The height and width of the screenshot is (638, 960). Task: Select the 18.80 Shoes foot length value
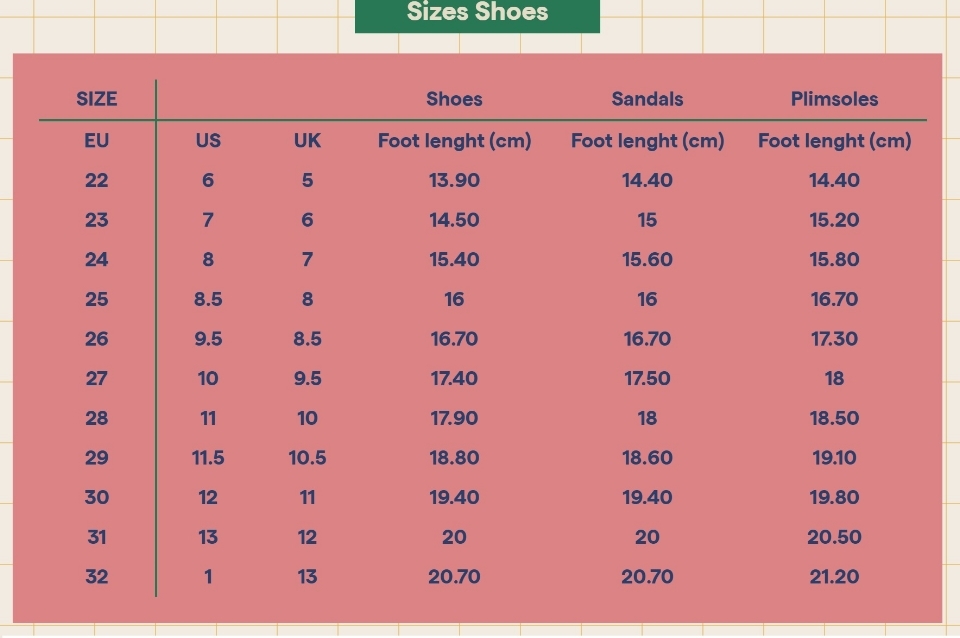pos(454,458)
